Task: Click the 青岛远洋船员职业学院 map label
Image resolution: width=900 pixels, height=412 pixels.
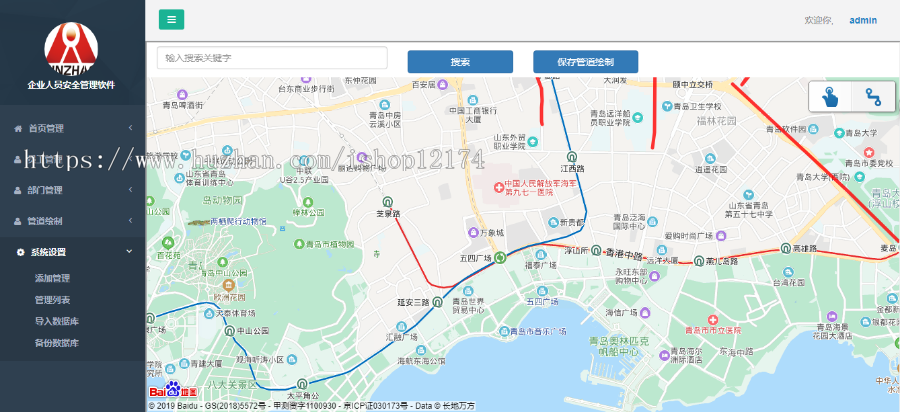Action: pyautogui.click(x=611, y=118)
